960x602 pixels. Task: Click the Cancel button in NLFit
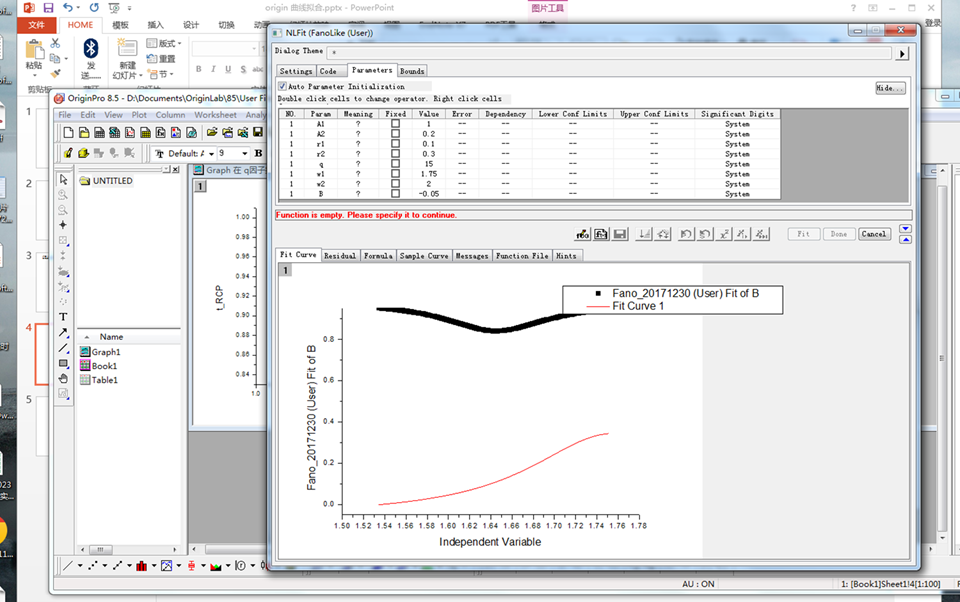(x=874, y=234)
